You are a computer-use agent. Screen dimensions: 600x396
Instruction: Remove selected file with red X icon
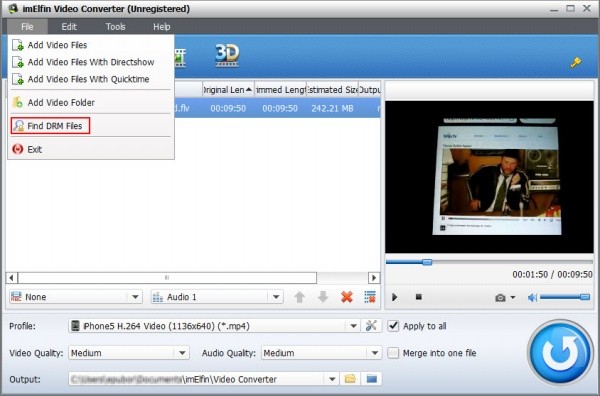(x=347, y=297)
